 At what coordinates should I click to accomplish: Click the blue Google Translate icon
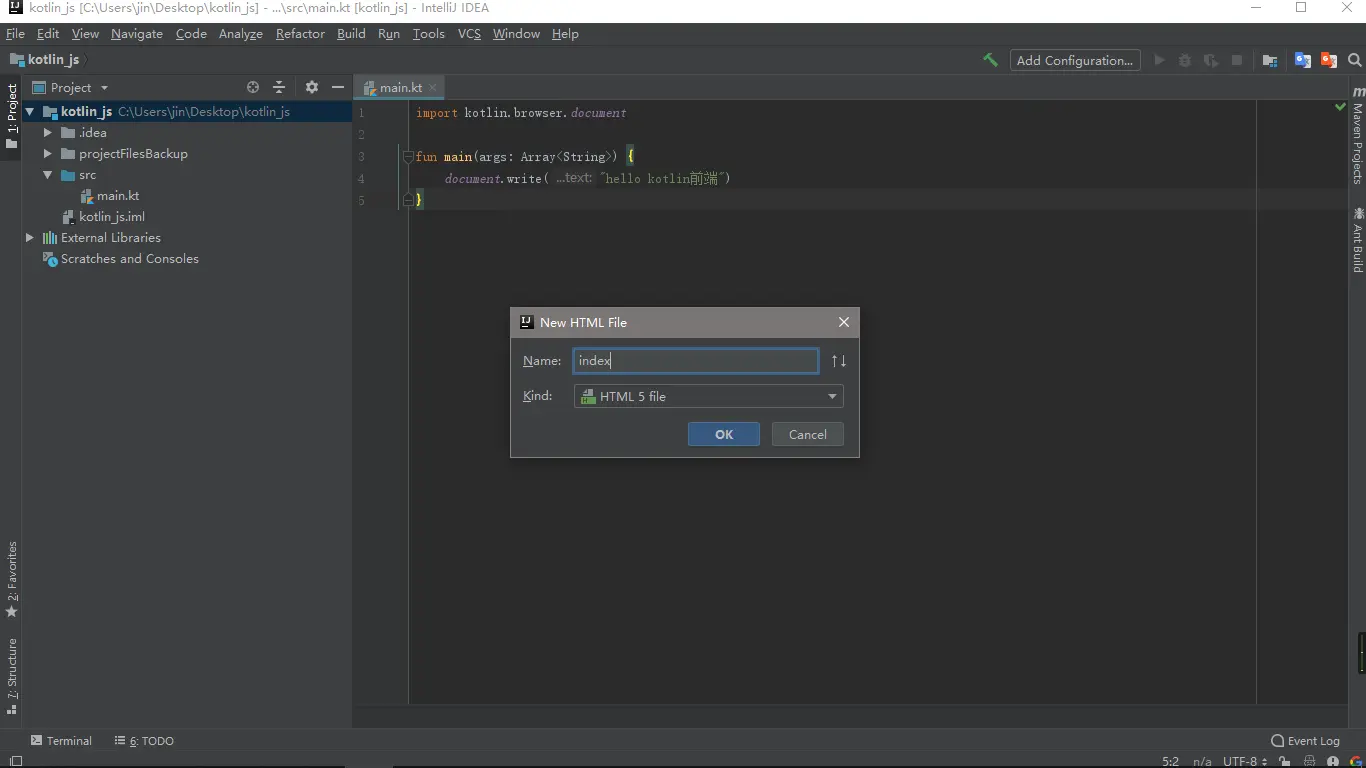coord(1303,60)
